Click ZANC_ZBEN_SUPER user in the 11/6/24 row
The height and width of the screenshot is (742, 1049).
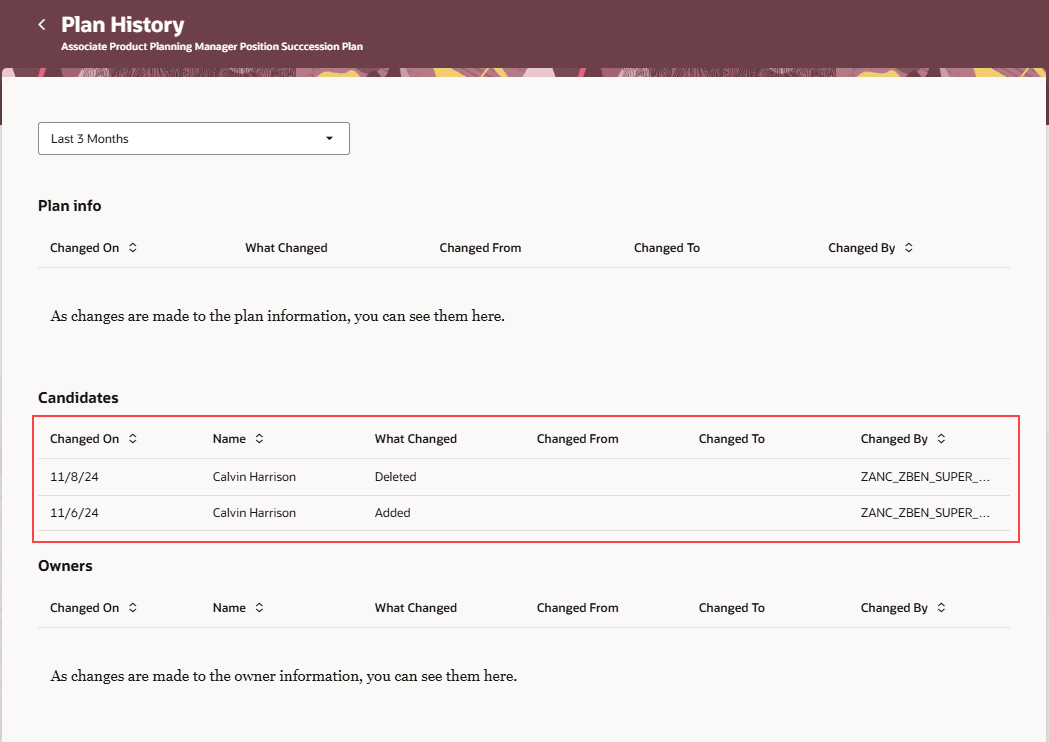[925, 513]
